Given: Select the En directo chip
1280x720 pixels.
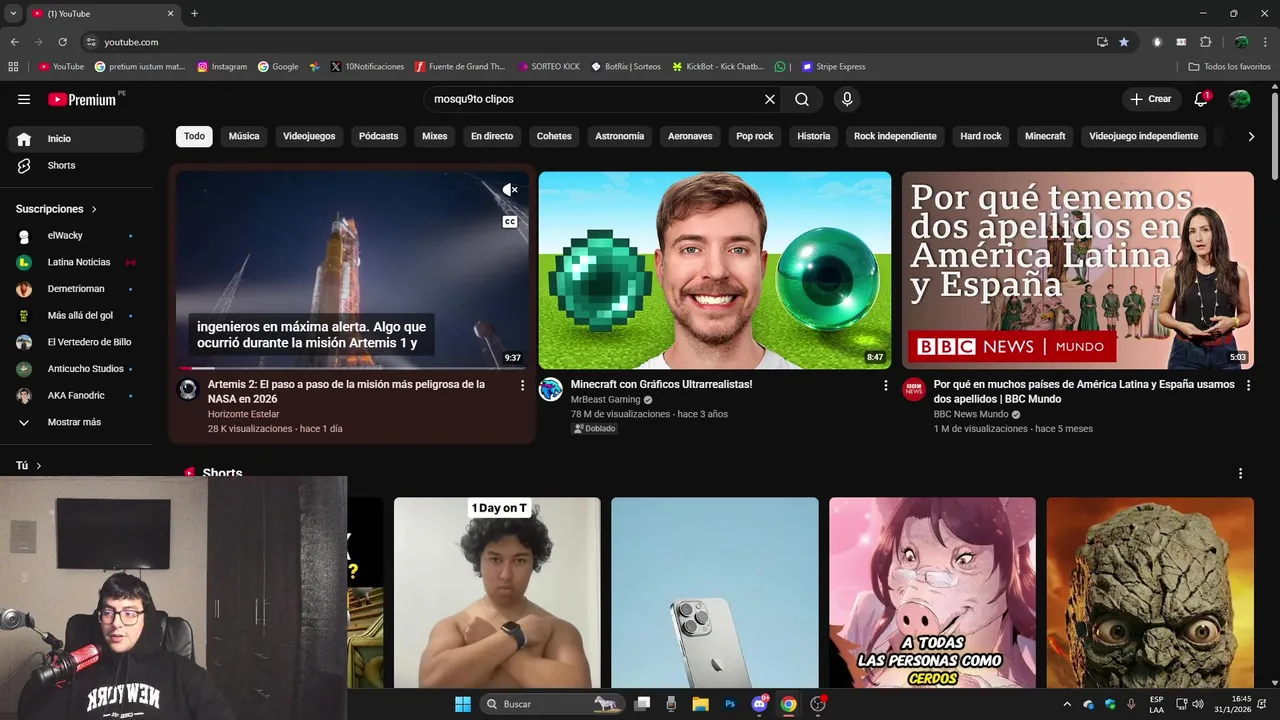Looking at the screenshot, I should pyautogui.click(x=492, y=136).
